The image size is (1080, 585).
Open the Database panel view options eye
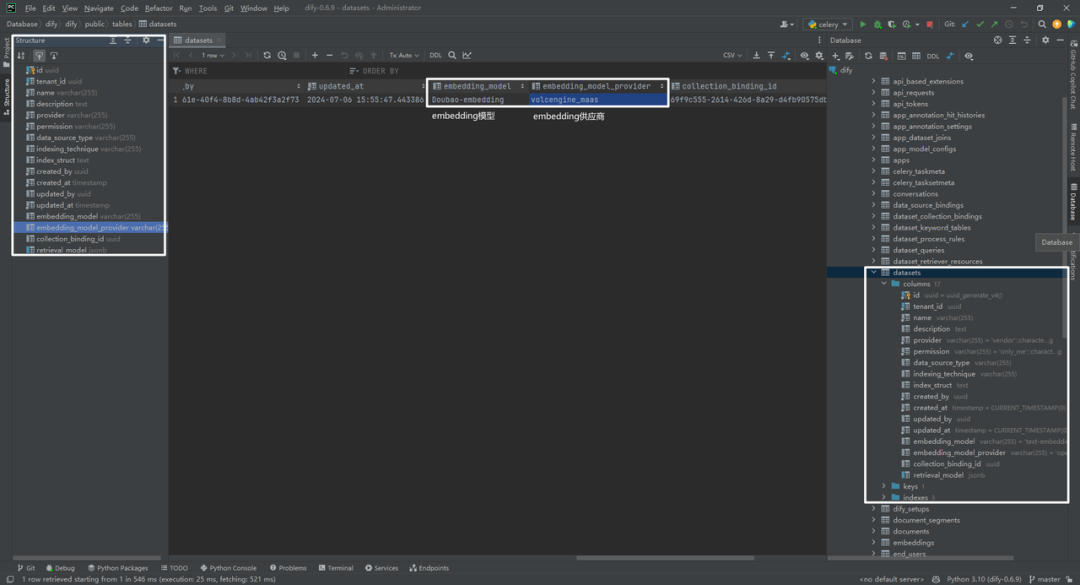tap(968, 56)
